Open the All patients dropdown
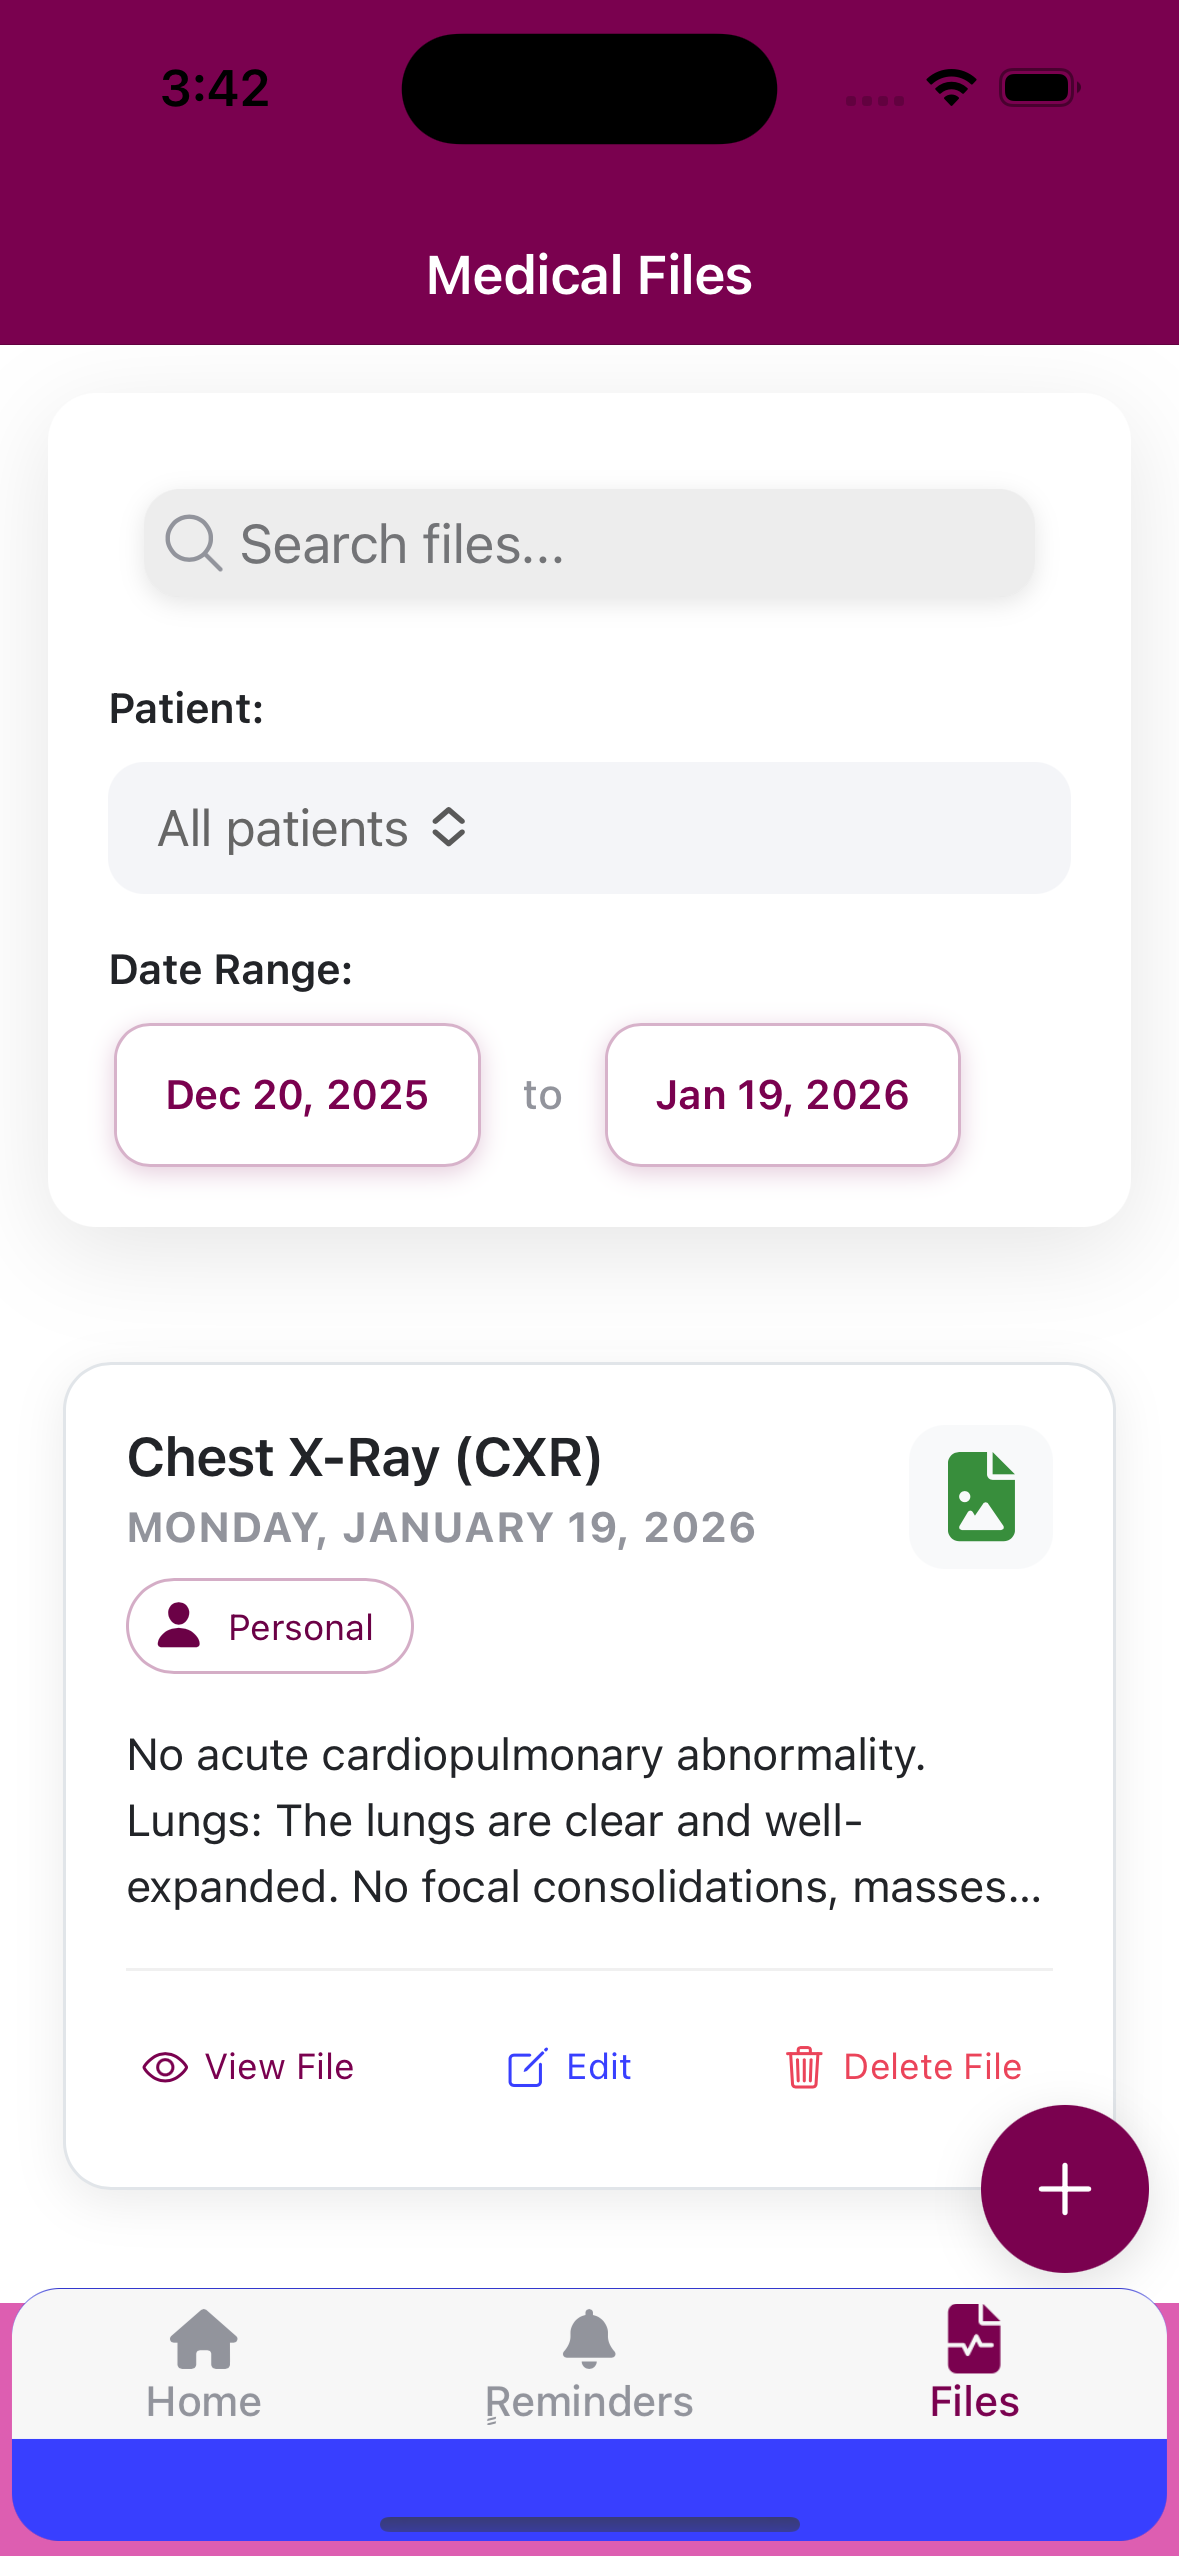 (588, 828)
